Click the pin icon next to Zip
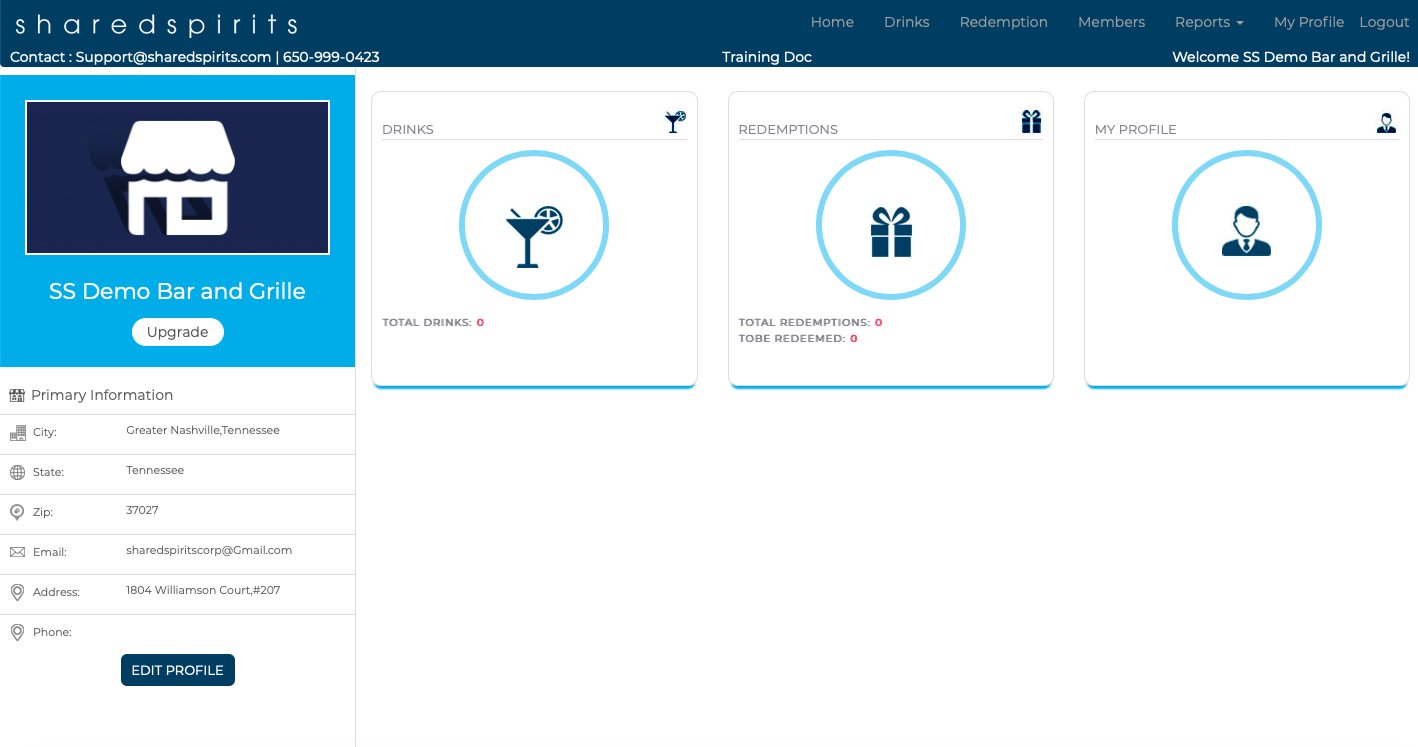The height and width of the screenshot is (747, 1418). [x=17, y=512]
